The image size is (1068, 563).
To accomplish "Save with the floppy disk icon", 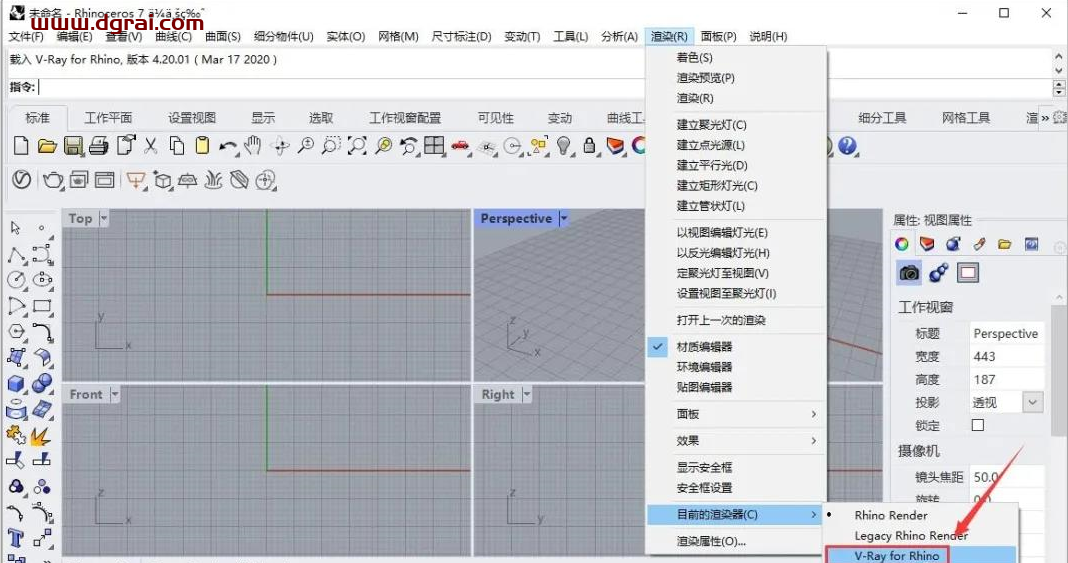I will (x=73, y=146).
